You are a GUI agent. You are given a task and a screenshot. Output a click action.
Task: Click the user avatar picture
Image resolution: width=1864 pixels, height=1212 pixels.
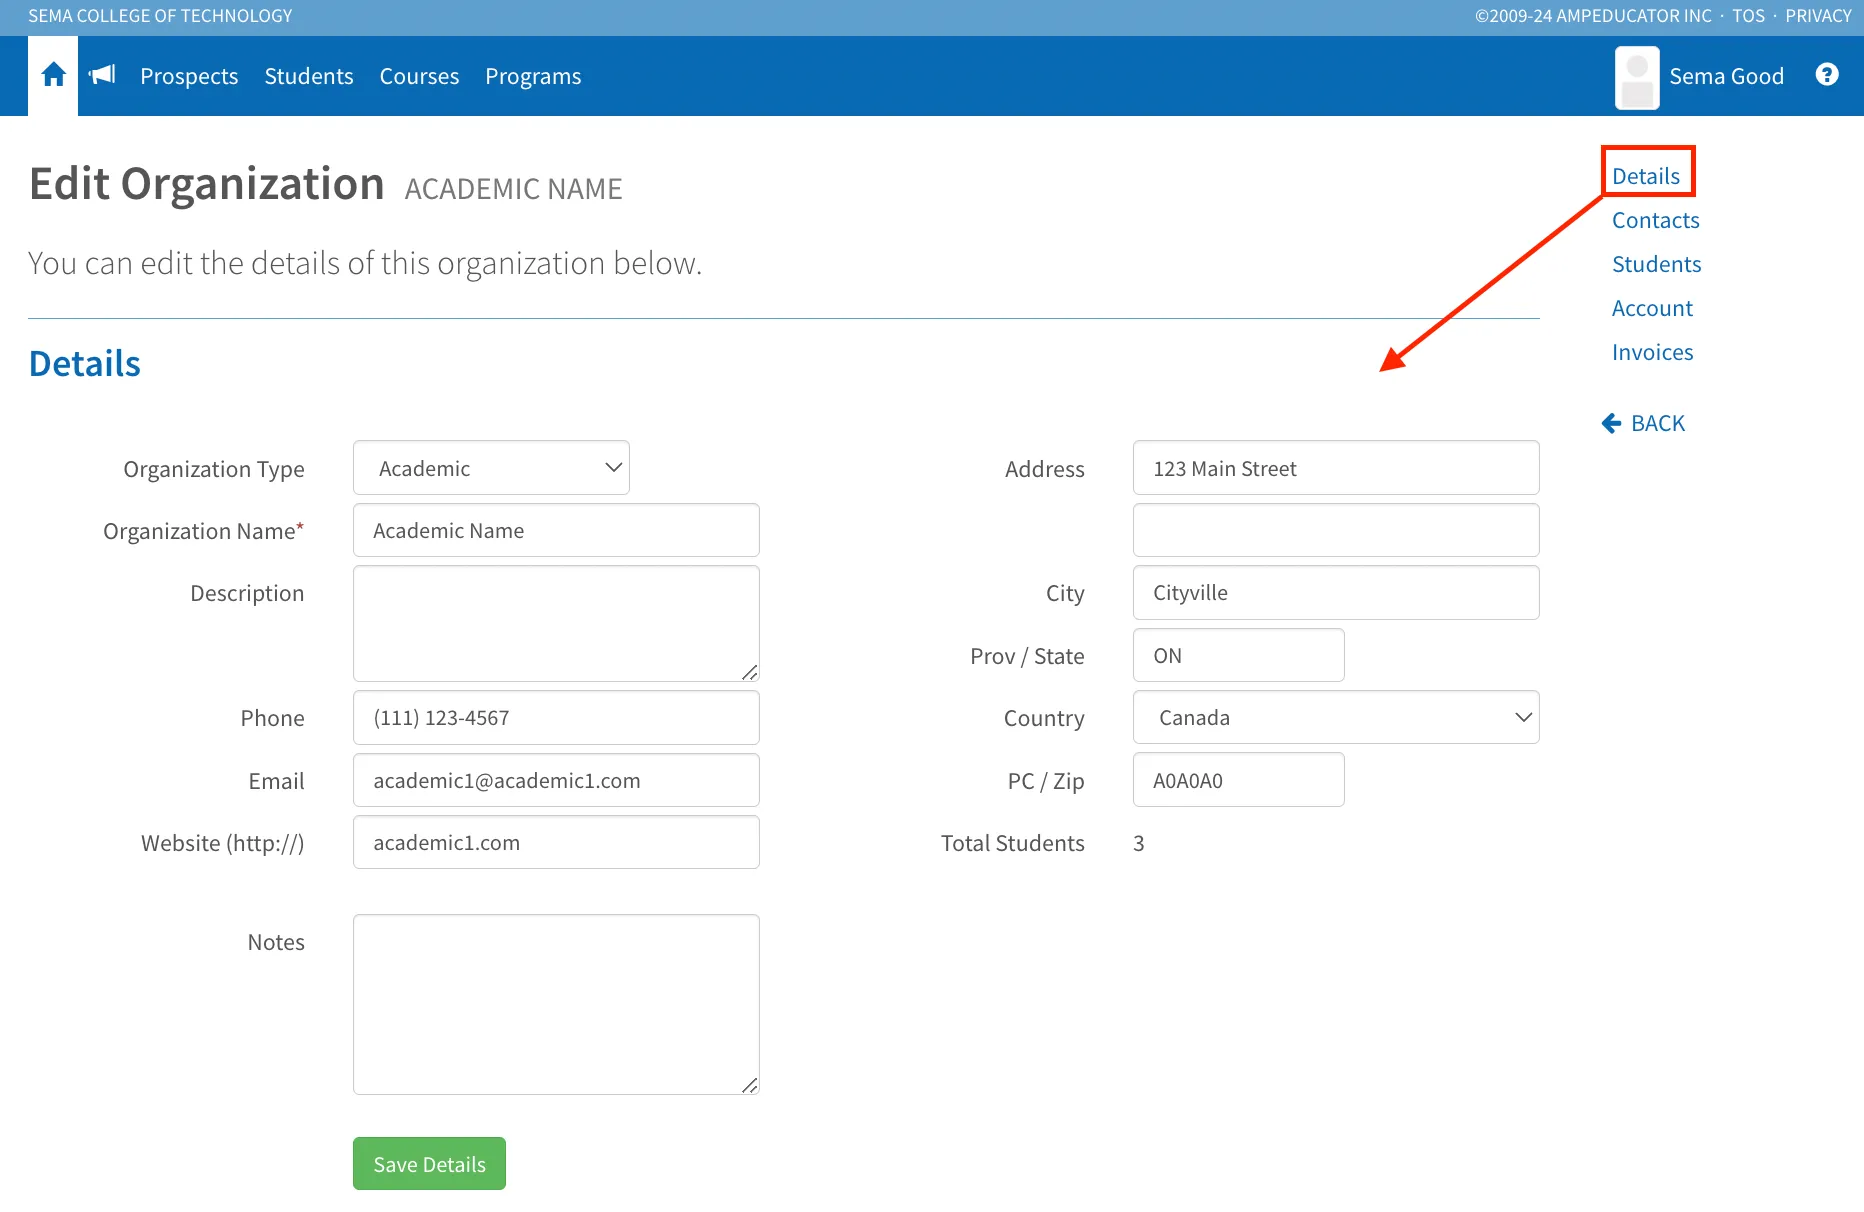(1637, 78)
